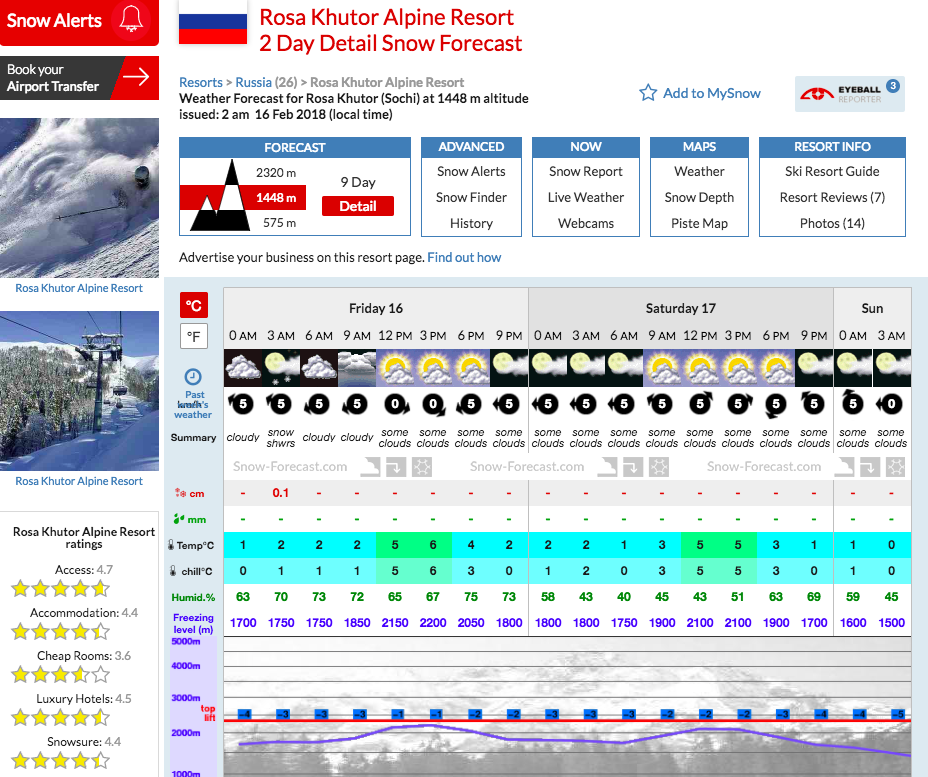The height and width of the screenshot is (777, 928).
Task: Select the 575 m elevation forecast
Action: tap(279, 223)
